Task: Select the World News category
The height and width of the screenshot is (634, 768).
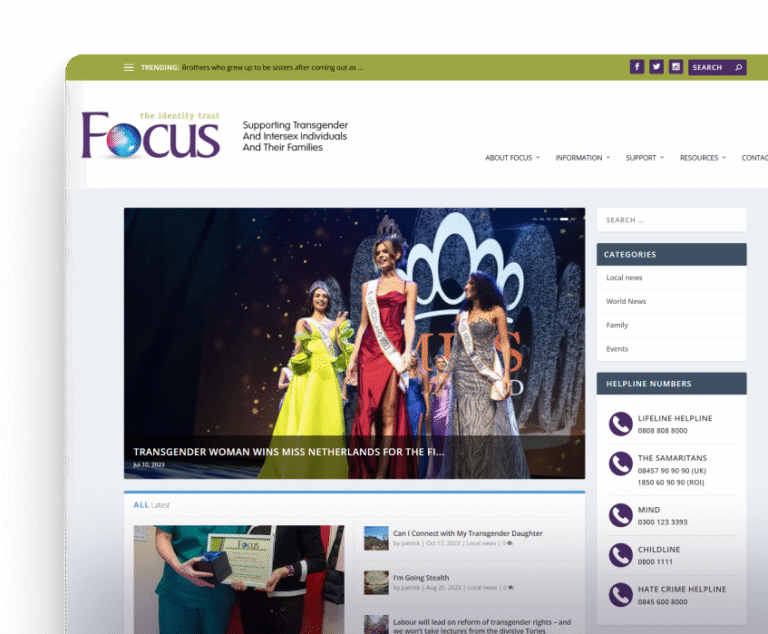Action: [x=626, y=301]
